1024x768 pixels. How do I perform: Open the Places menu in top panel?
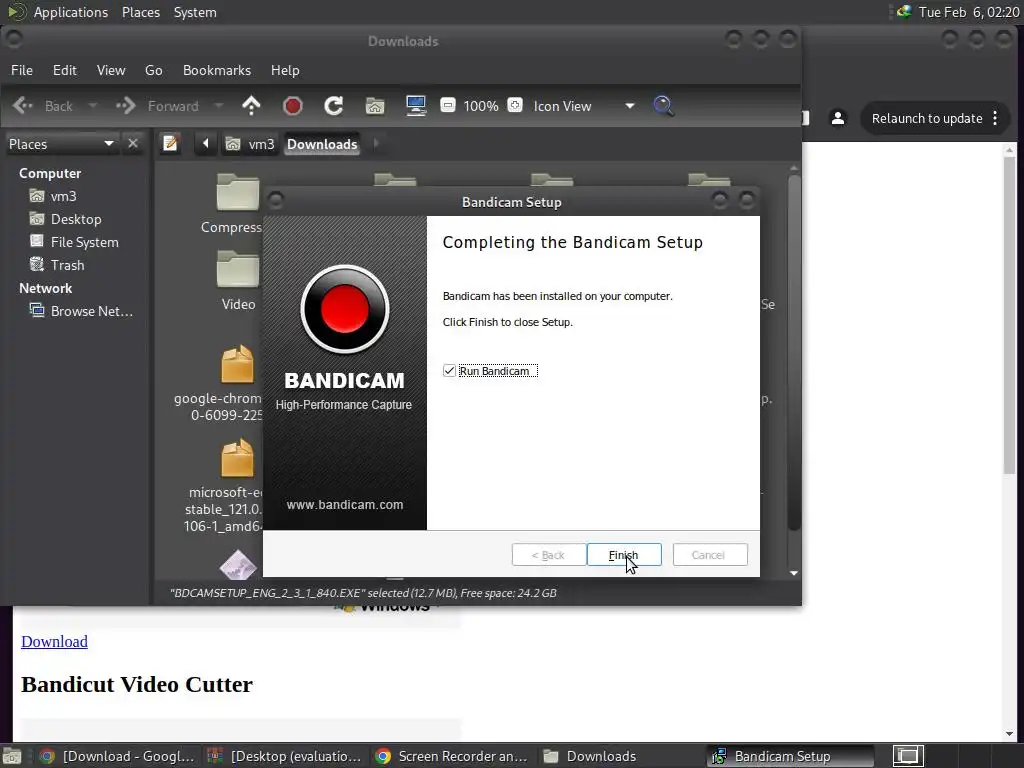click(x=141, y=12)
